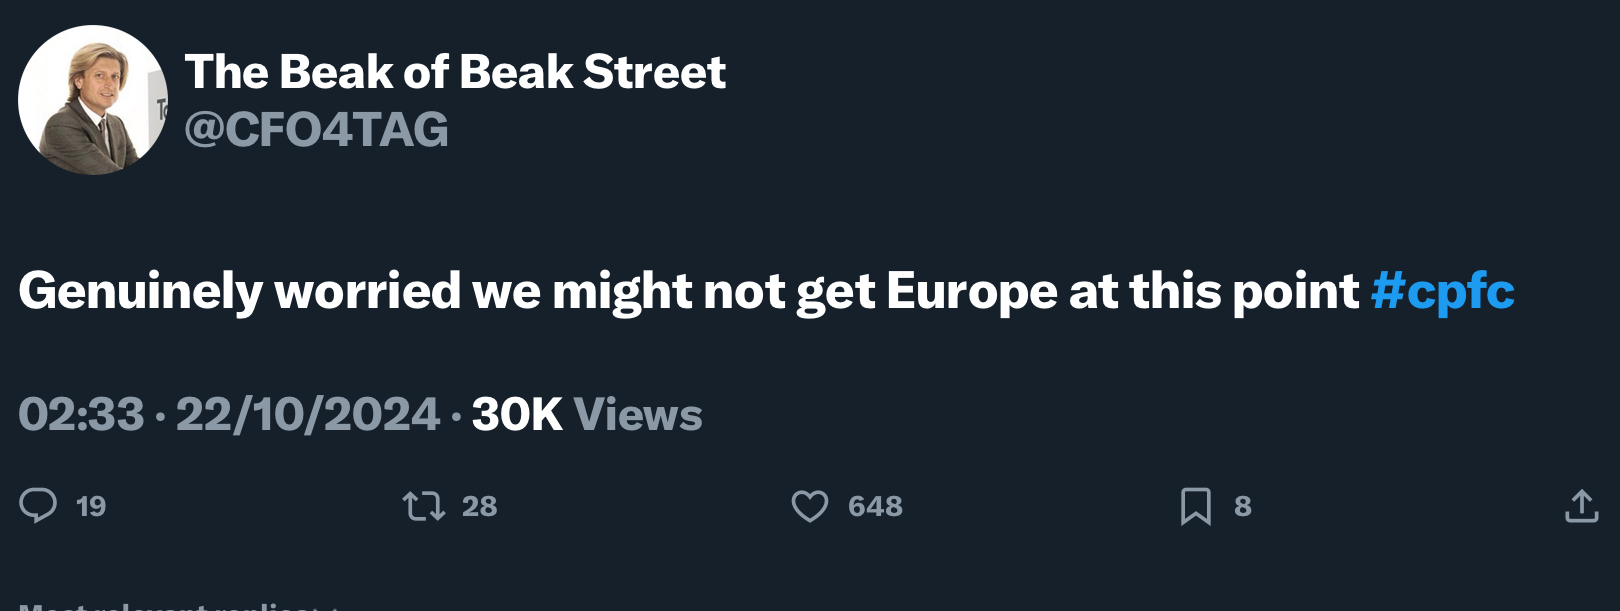Open the share menu via upload arrow icon
1620x611 pixels.
coord(1582,506)
